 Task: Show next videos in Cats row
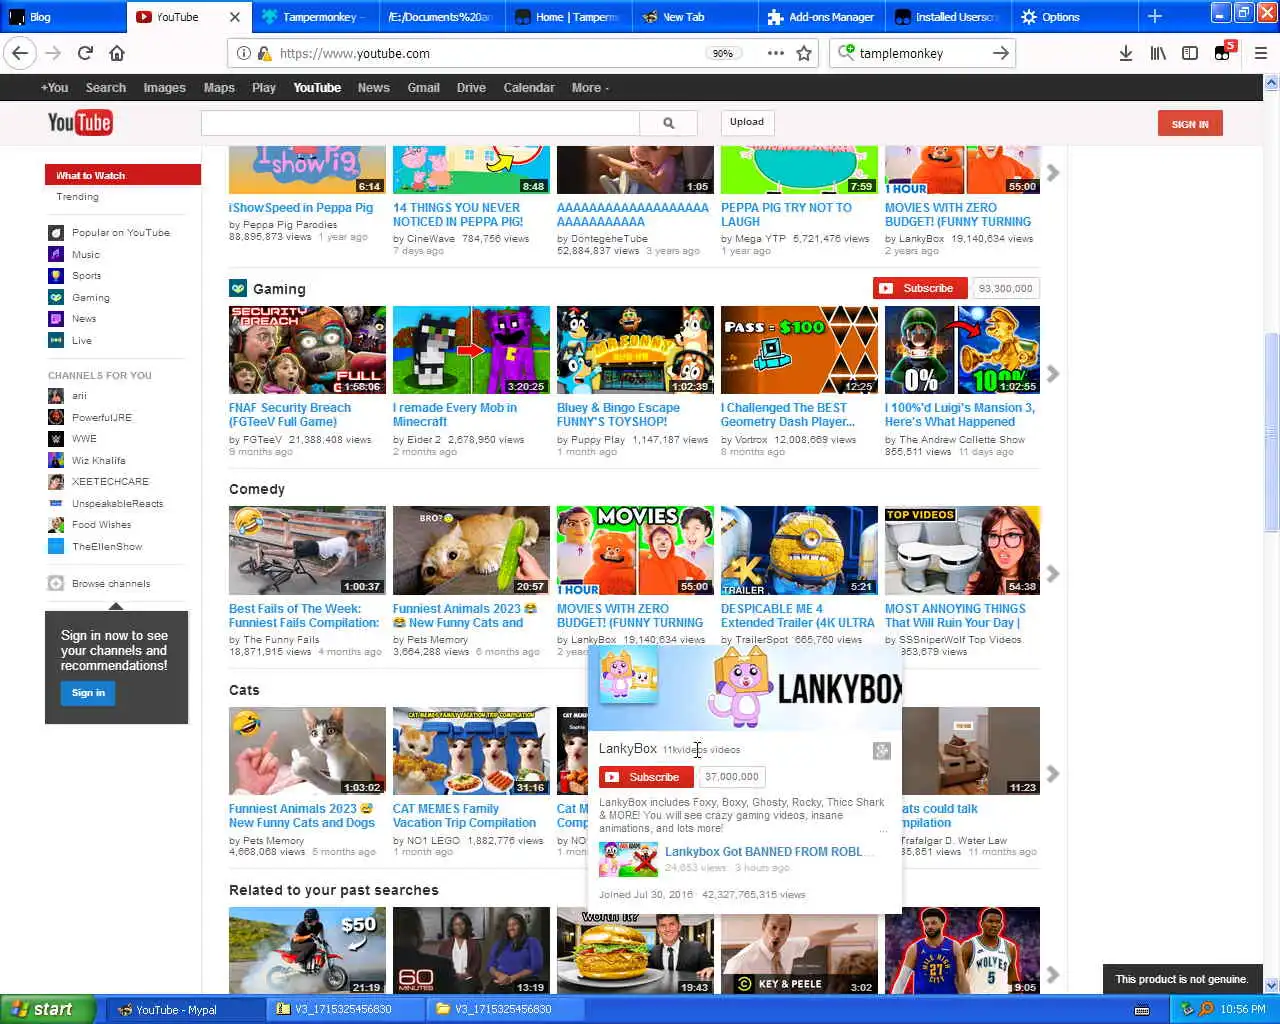click(1052, 773)
